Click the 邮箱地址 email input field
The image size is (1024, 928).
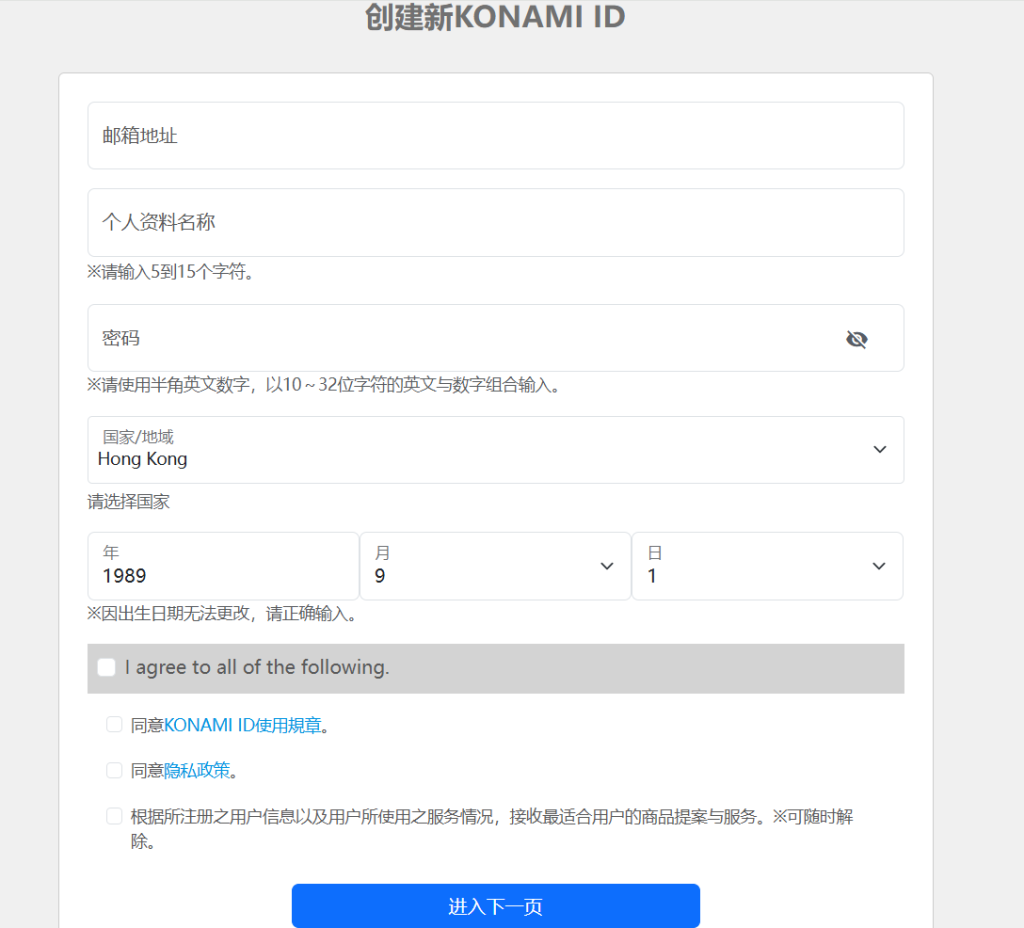[x=495, y=135]
